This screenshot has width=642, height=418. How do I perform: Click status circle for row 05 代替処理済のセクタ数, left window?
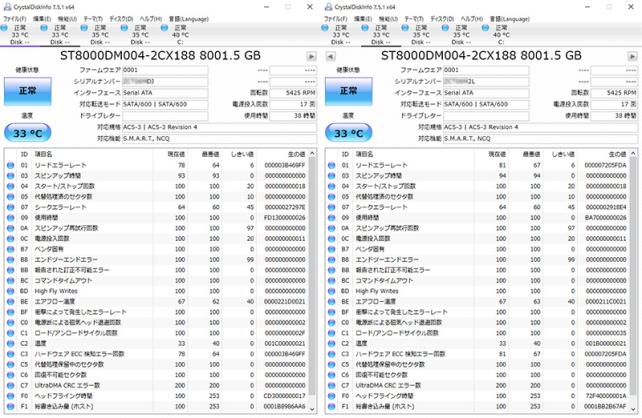(11, 197)
